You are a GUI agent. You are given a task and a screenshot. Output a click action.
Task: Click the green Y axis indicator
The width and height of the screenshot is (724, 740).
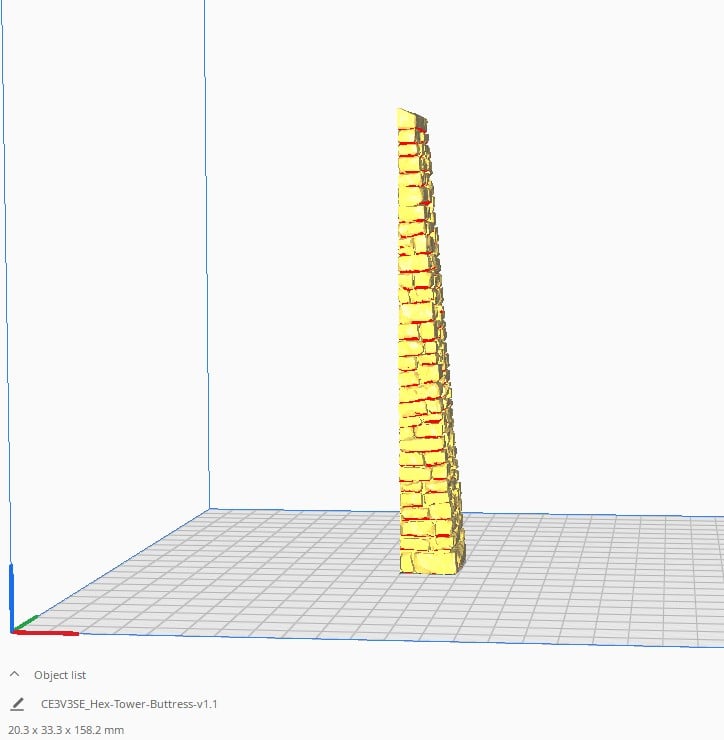(x=26, y=623)
